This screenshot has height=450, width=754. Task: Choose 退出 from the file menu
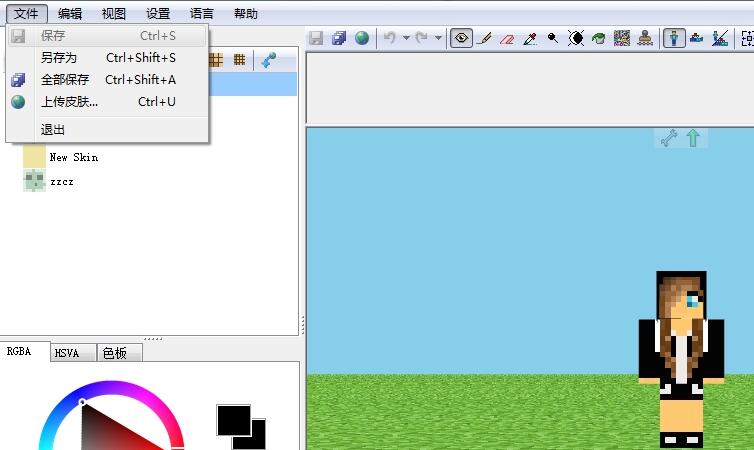108,129
